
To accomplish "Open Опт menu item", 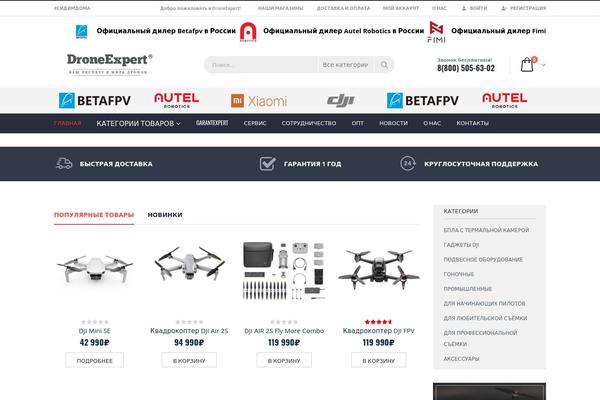I will [357, 123].
